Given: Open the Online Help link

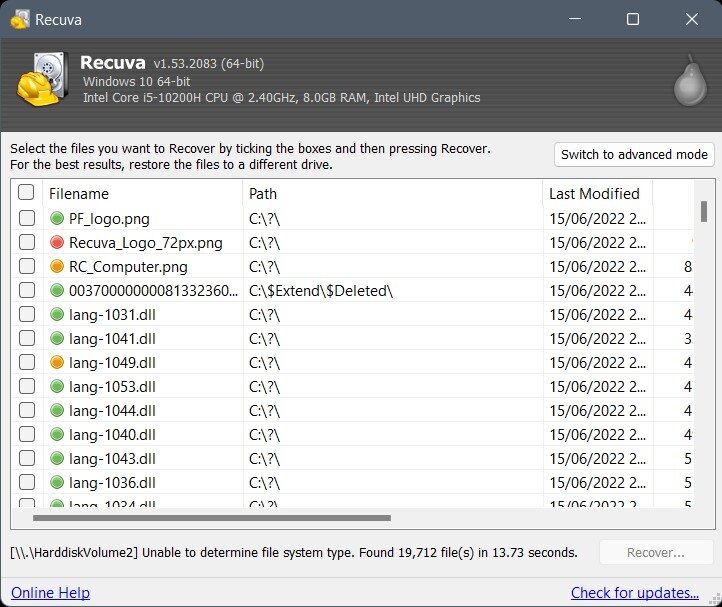Looking at the screenshot, I should (50, 592).
